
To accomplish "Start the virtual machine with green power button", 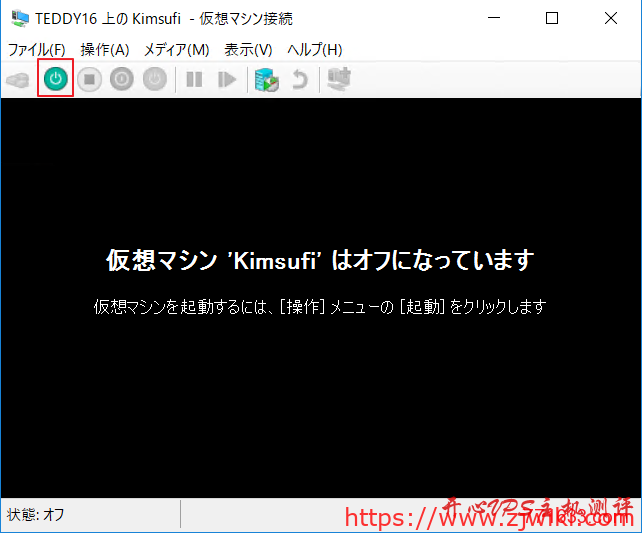I will tap(56, 79).
